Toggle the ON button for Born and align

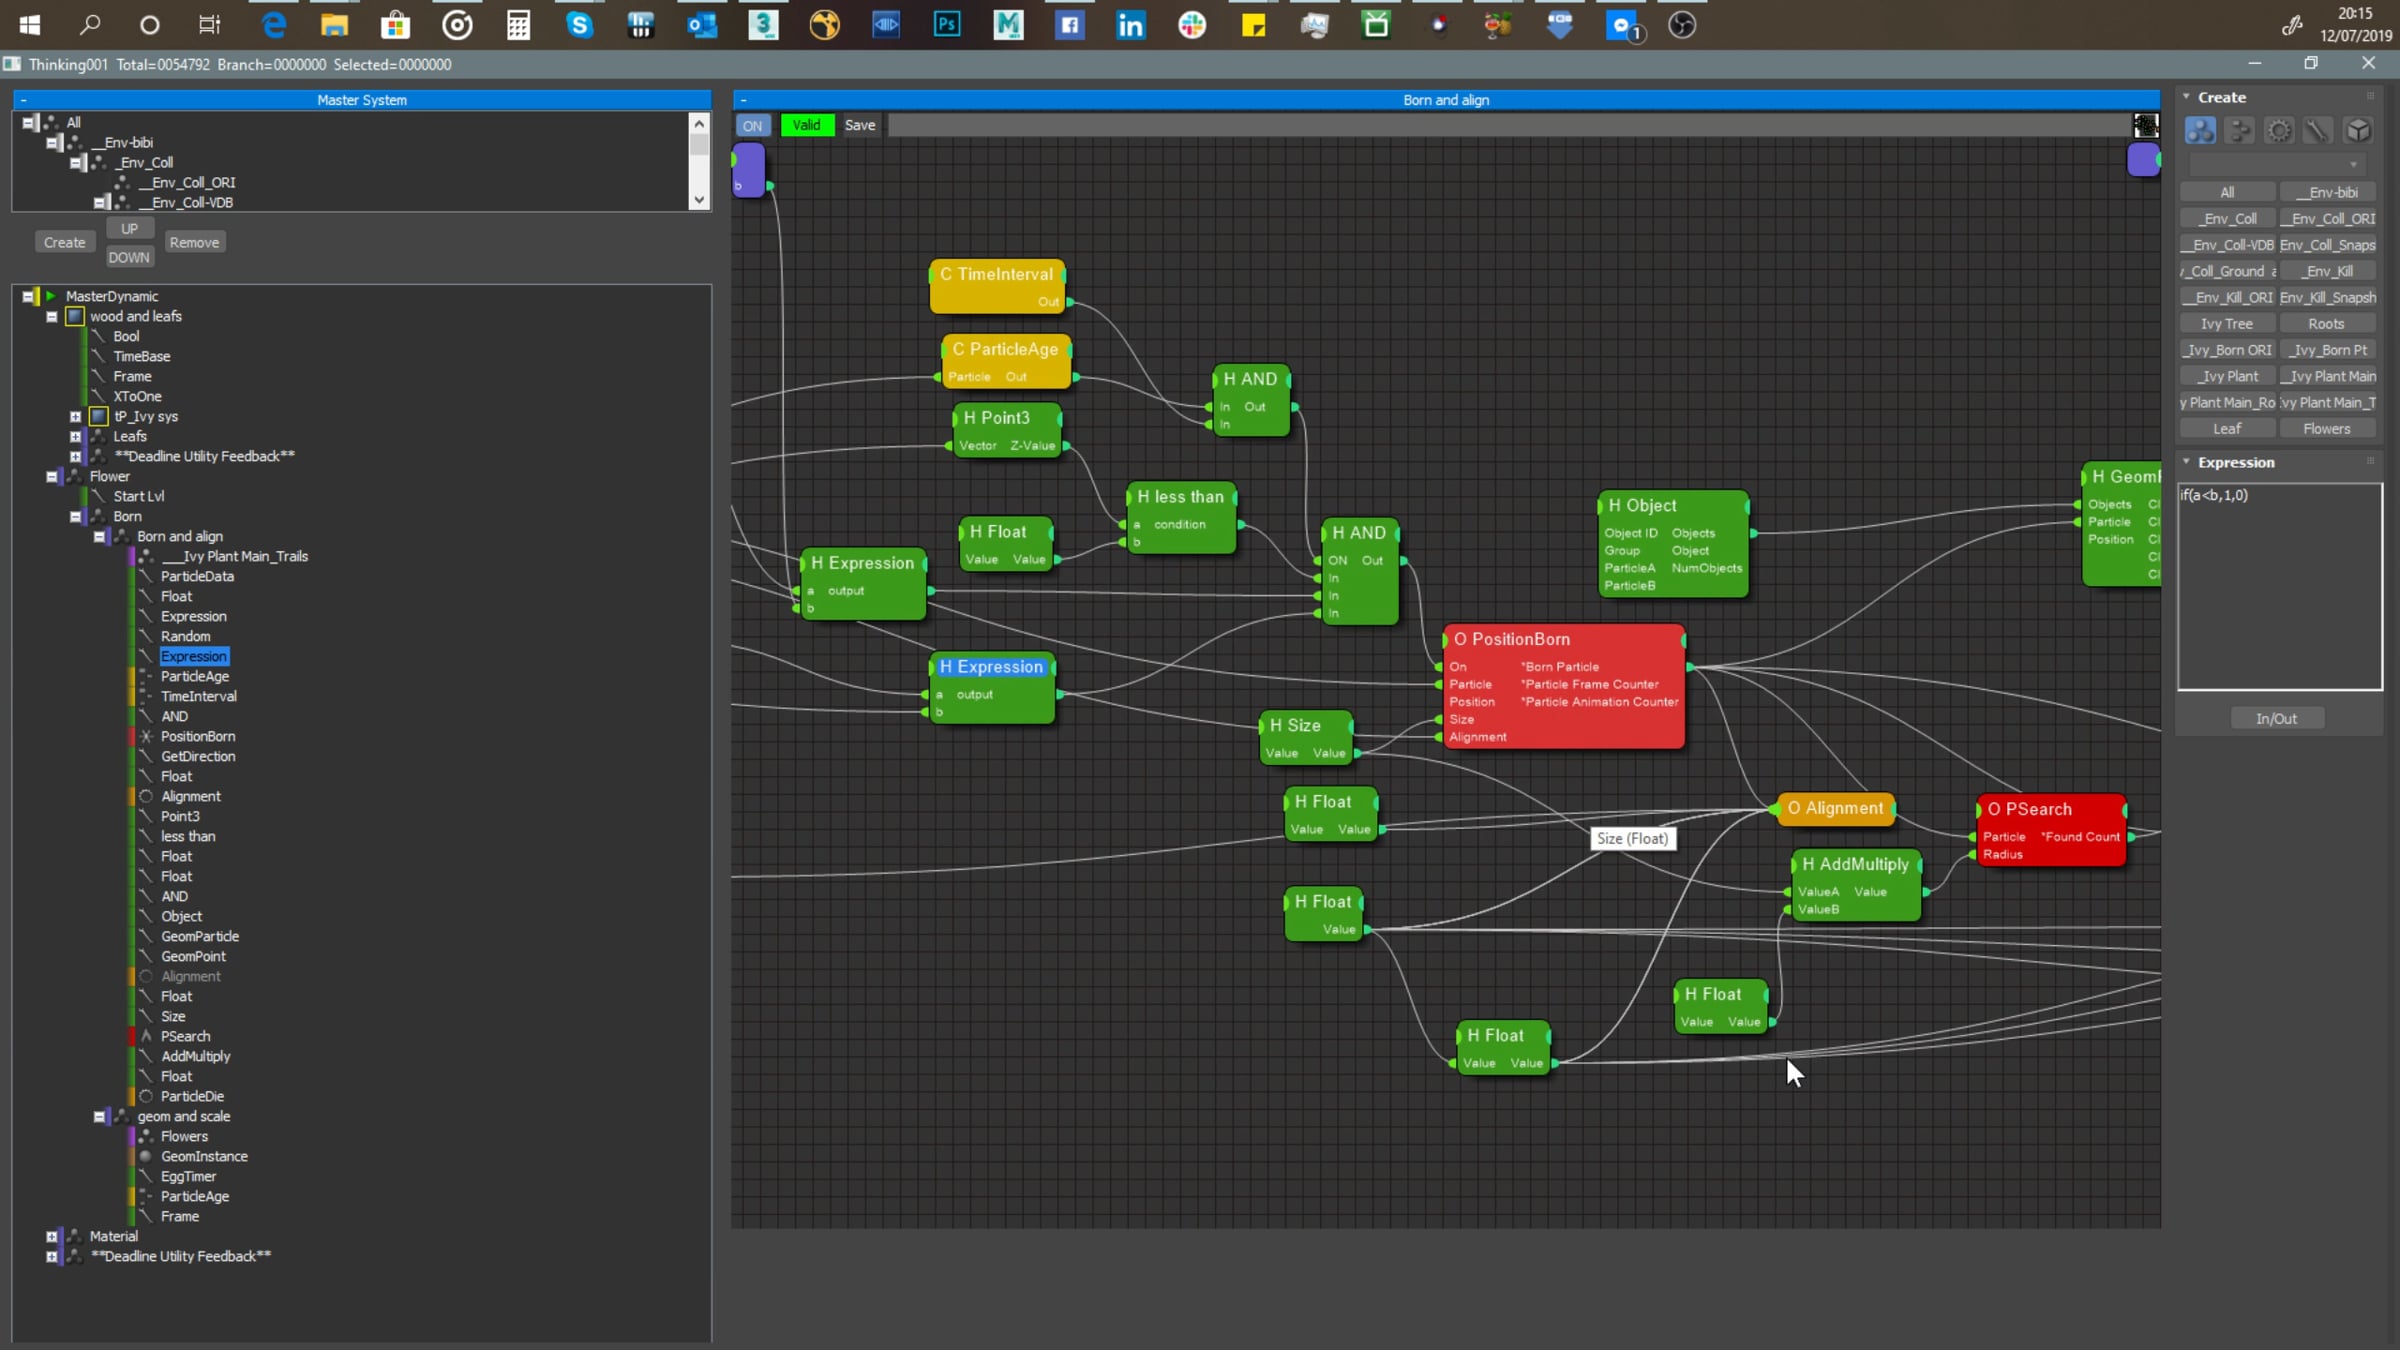(x=752, y=126)
